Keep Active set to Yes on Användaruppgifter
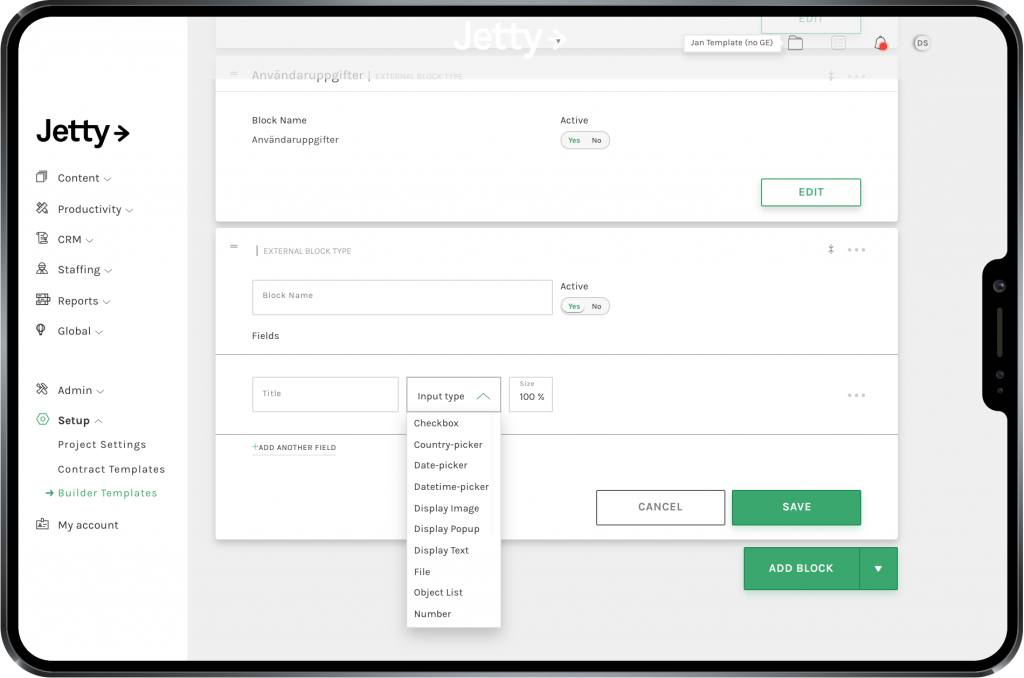 coord(575,140)
